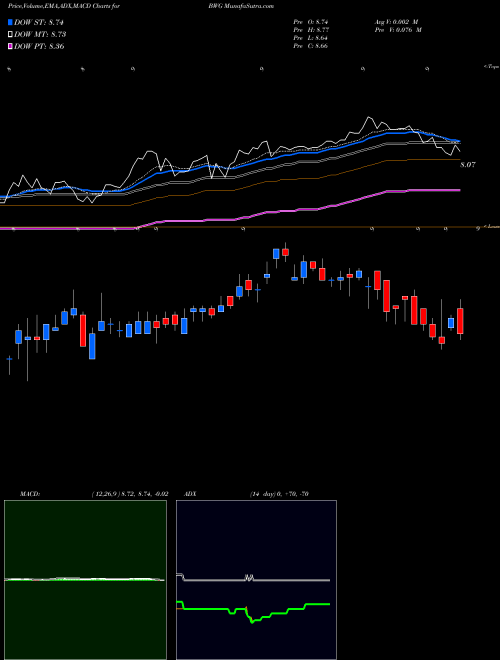Click the 'Pre L: 8.64' low value
The width and height of the screenshot is (500, 660).
point(311,38)
